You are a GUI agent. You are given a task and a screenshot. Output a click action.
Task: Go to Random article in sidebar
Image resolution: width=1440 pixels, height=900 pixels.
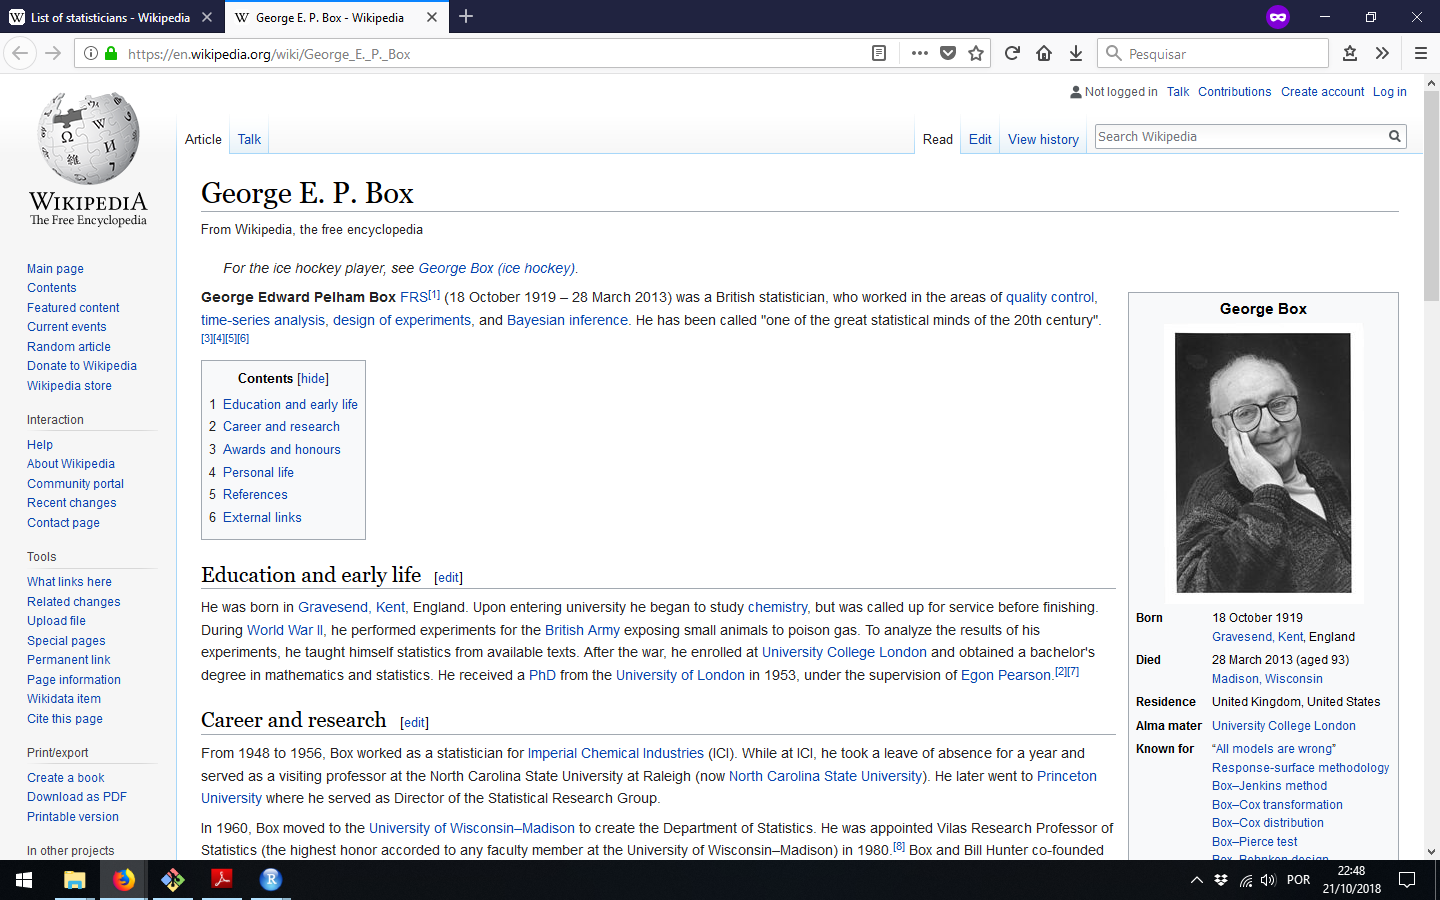(x=69, y=347)
